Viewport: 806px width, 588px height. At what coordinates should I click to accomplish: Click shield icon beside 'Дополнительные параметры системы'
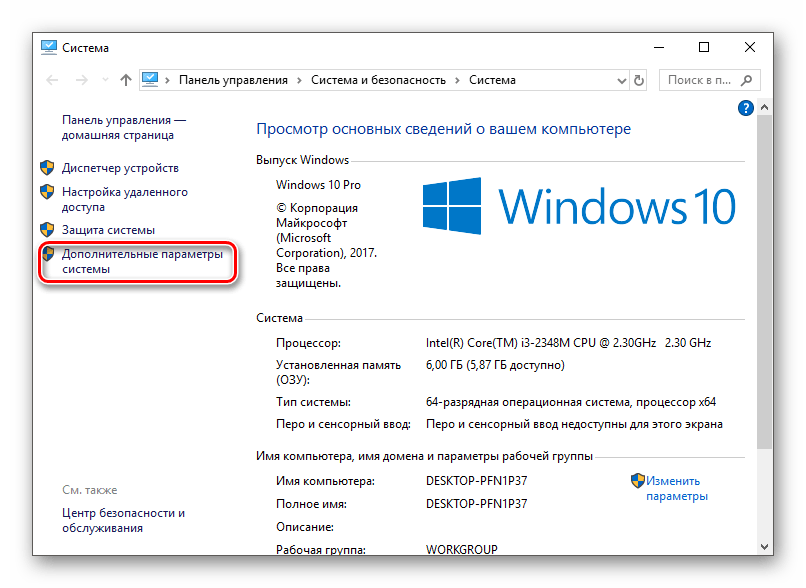tap(48, 253)
